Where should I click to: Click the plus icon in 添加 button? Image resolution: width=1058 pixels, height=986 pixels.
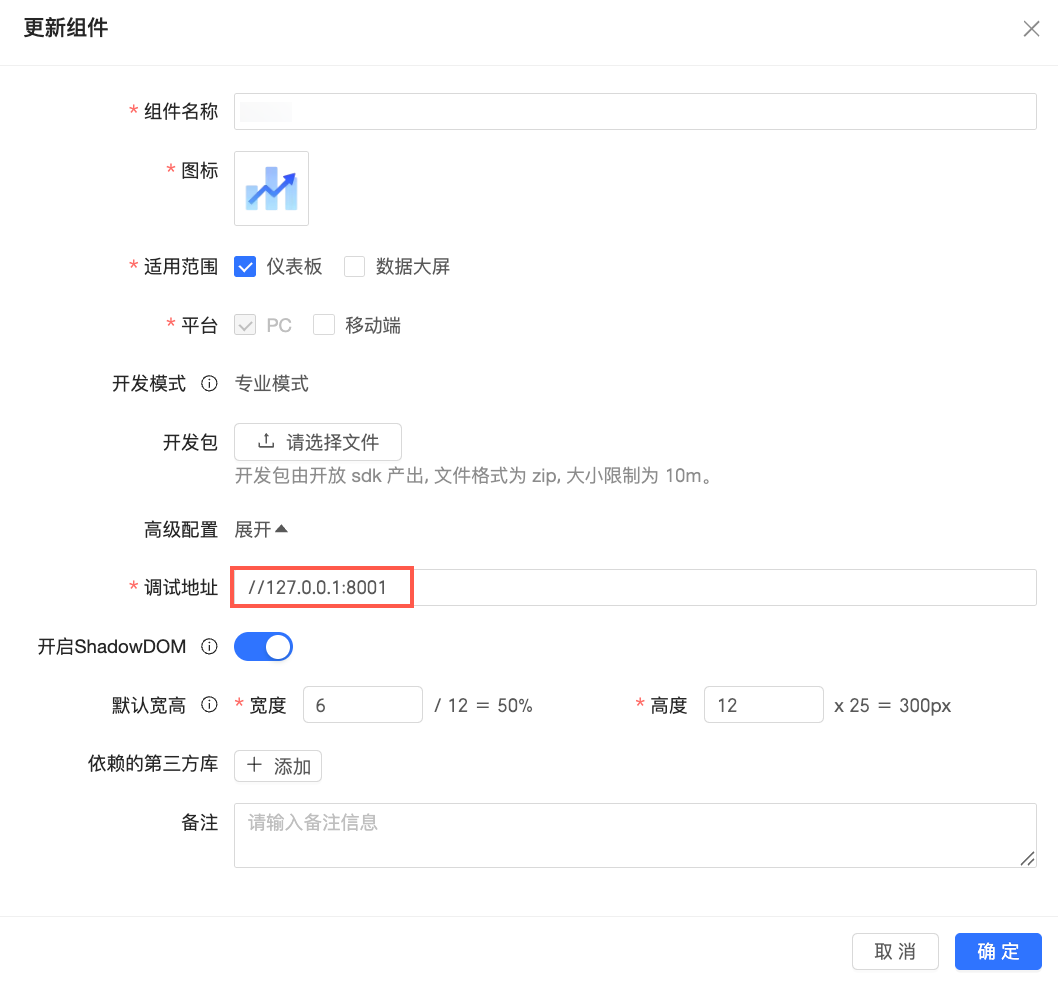pyautogui.click(x=254, y=765)
